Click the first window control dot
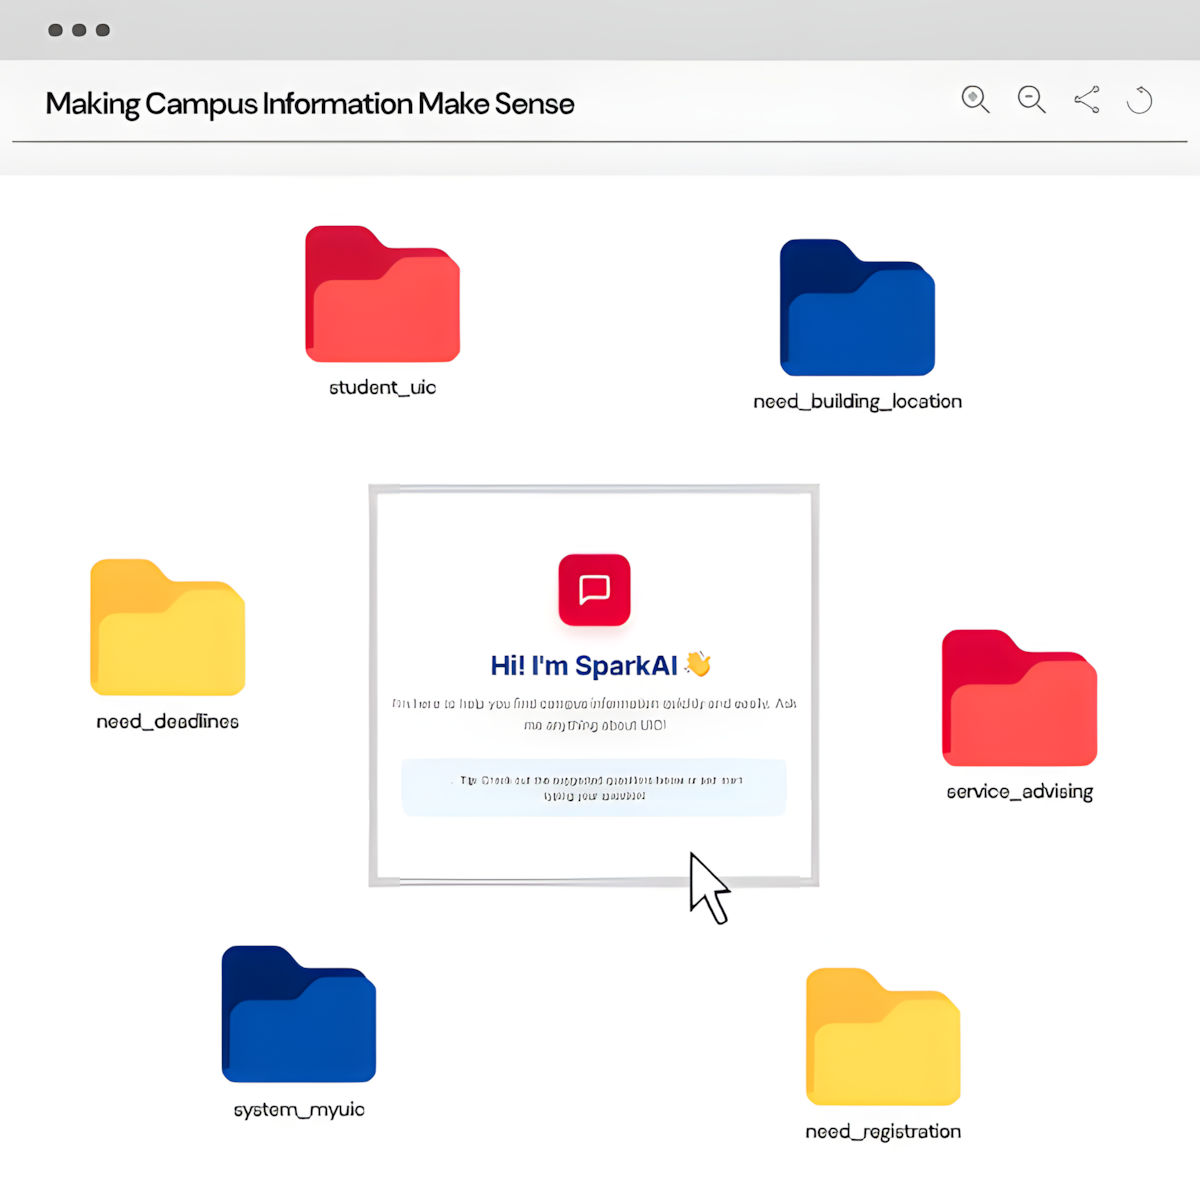This screenshot has width=1200, height=1200. pos(56,30)
